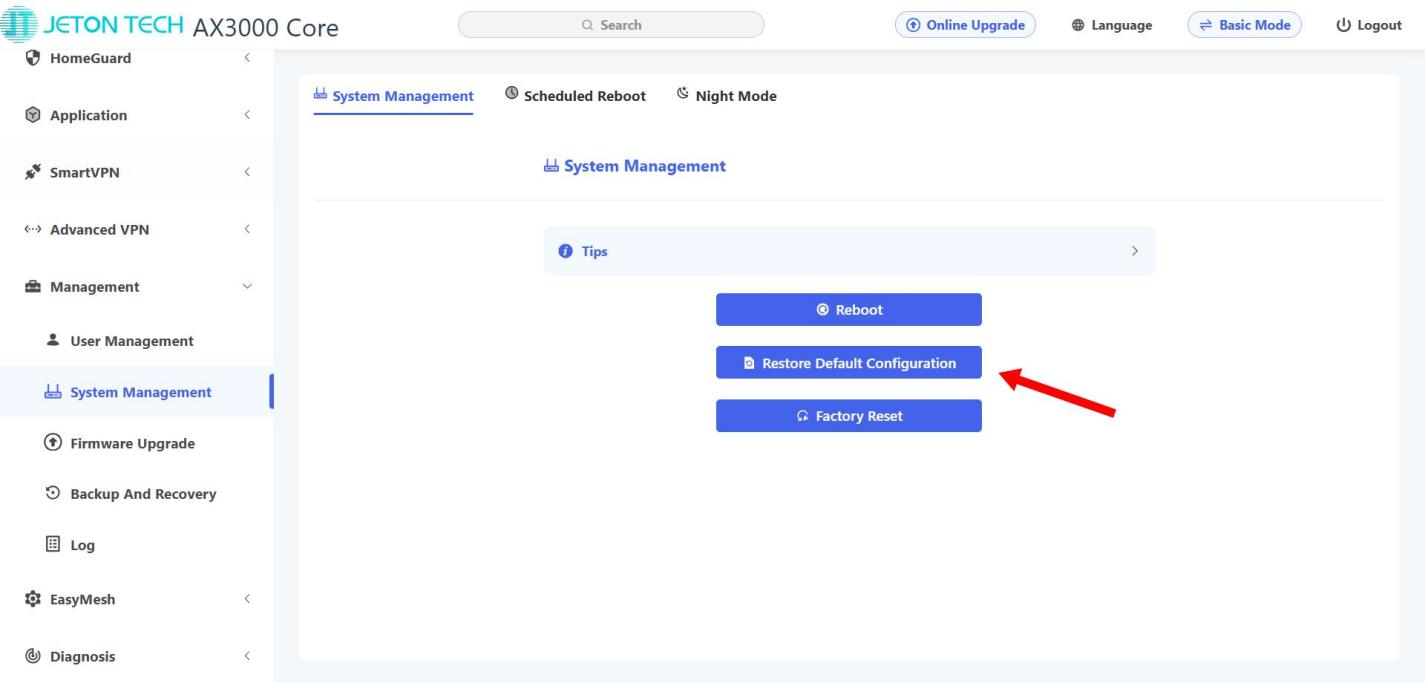Click the Scheduled Reboot clock icon
The image size is (1425, 683).
(x=512, y=94)
